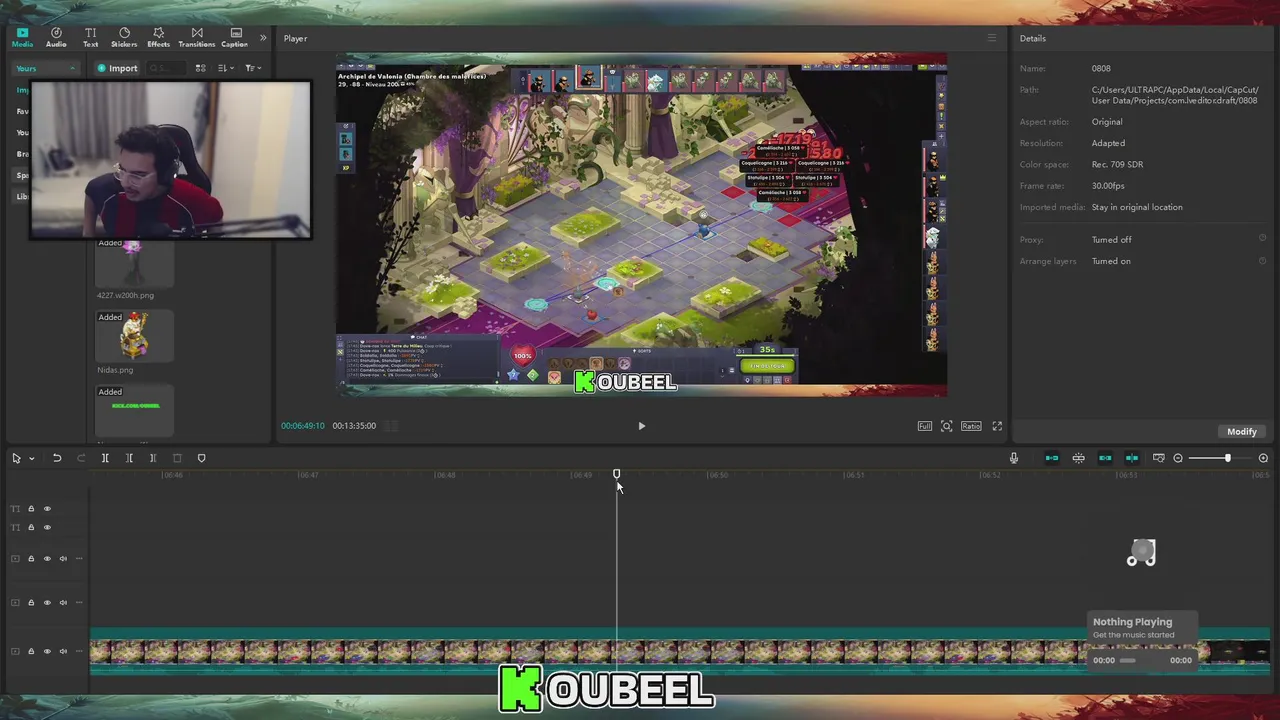Click the Arrange layers info icon

(x=1262, y=261)
